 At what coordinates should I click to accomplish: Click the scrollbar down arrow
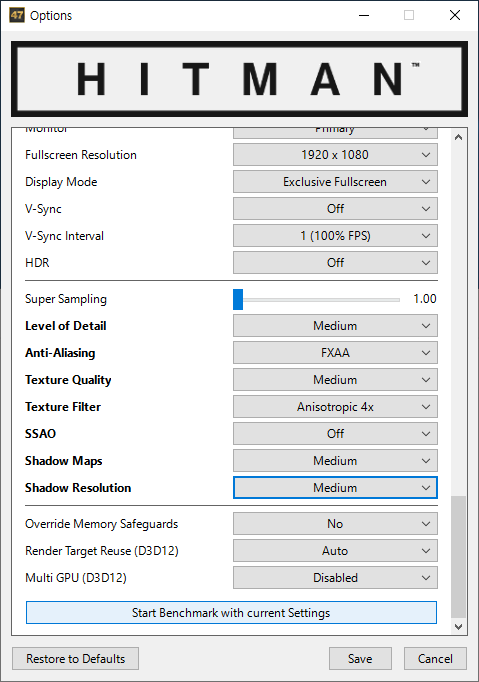pos(458,626)
